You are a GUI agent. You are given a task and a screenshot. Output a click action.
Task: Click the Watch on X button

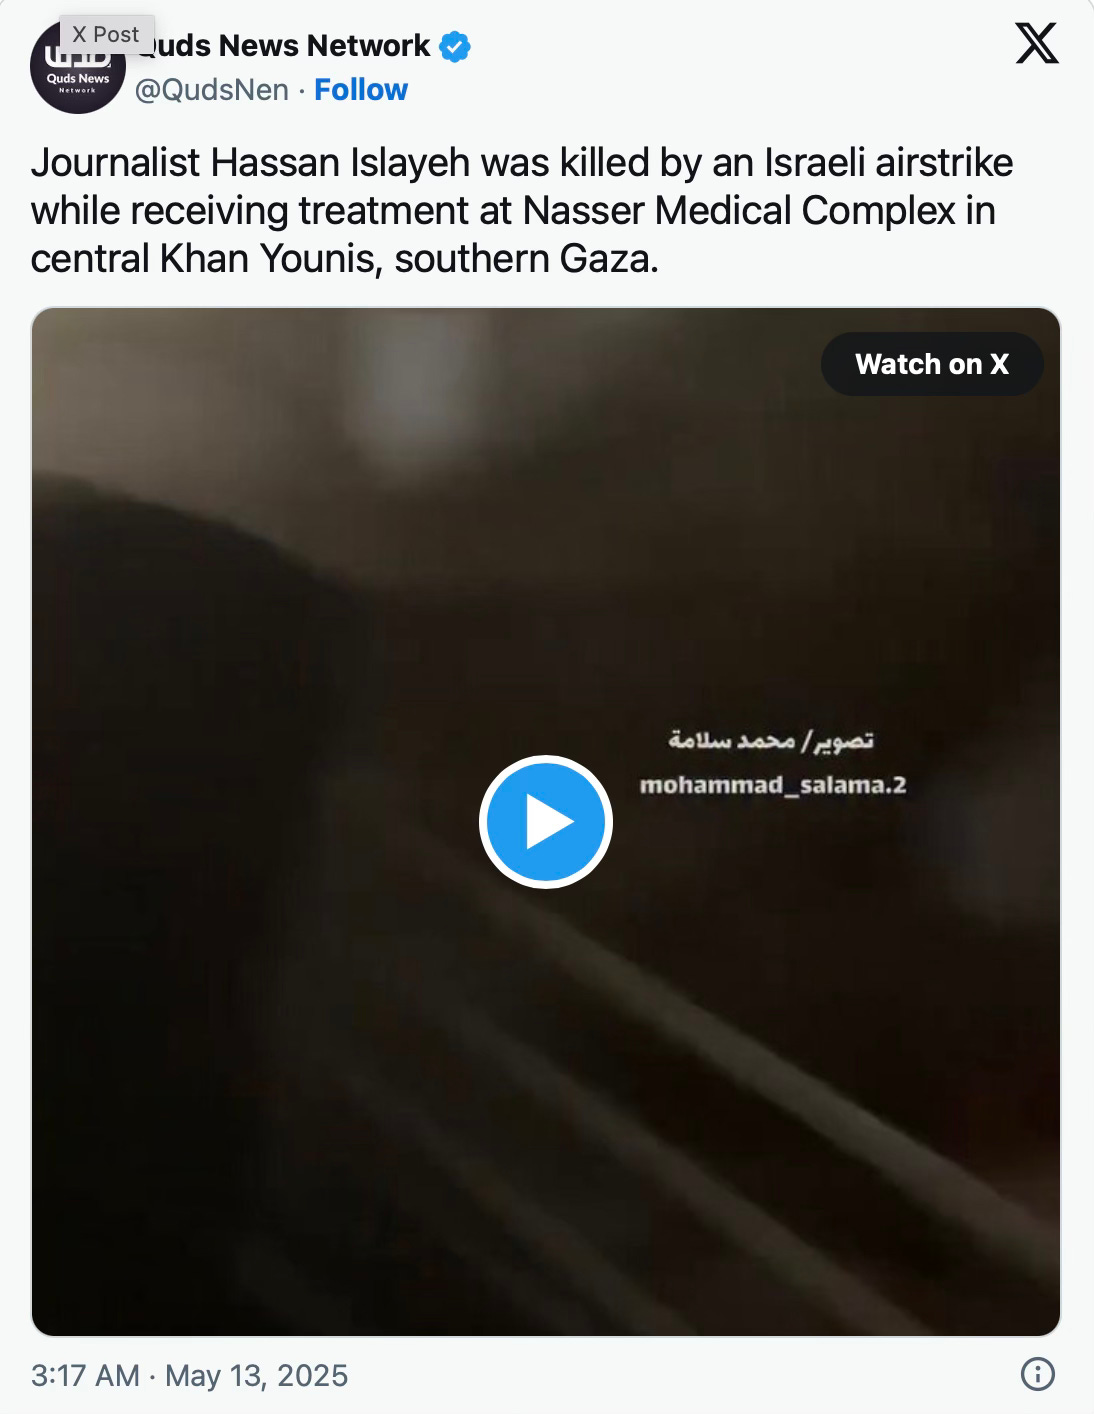[x=932, y=364]
